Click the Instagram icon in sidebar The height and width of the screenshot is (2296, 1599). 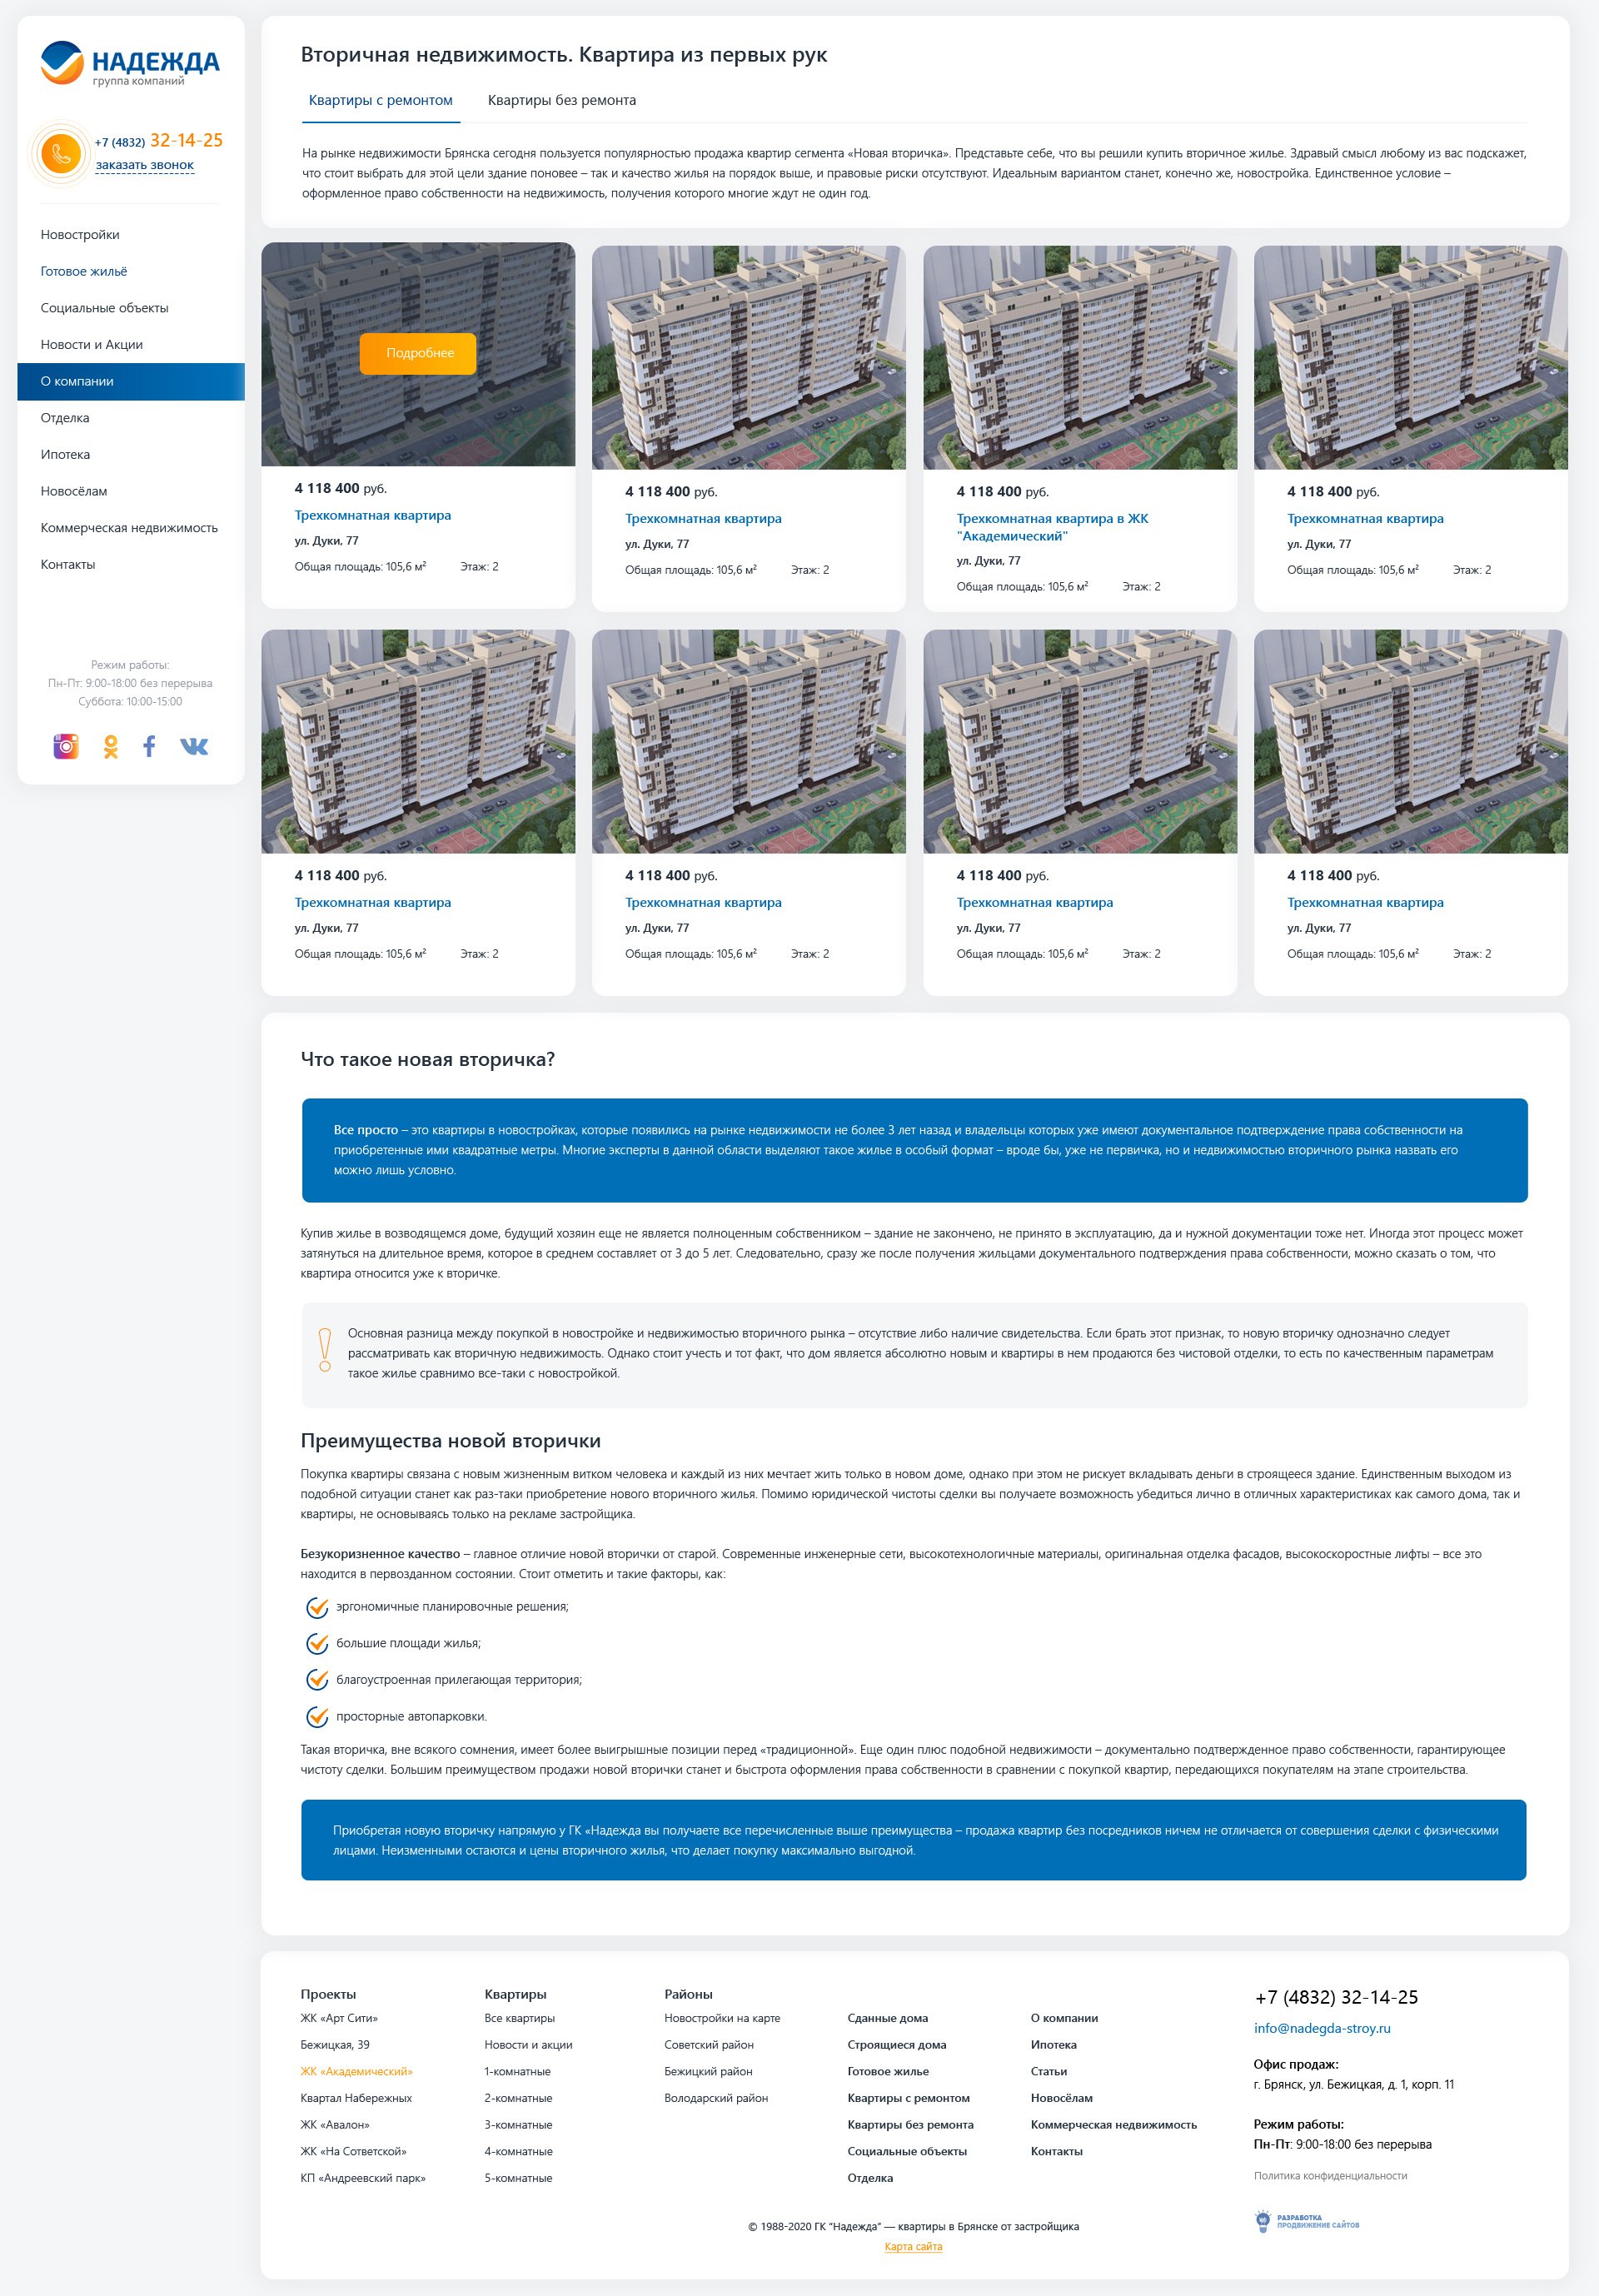pos(66,746)
